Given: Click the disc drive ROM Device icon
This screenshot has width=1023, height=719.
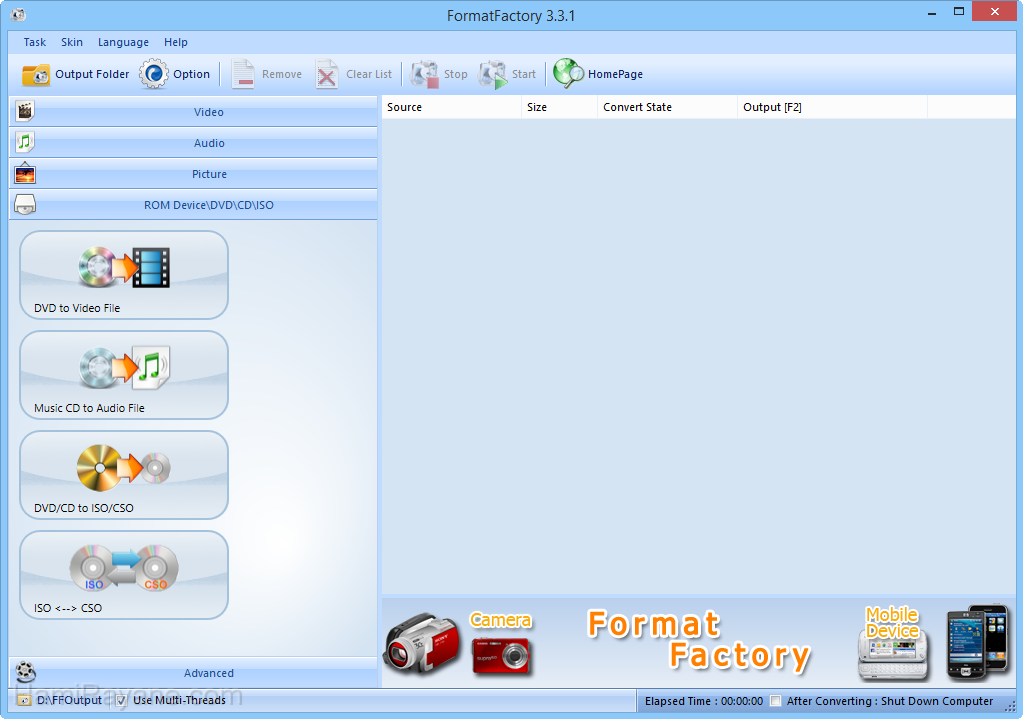Looking at the screenshot, I should (25, 205).
